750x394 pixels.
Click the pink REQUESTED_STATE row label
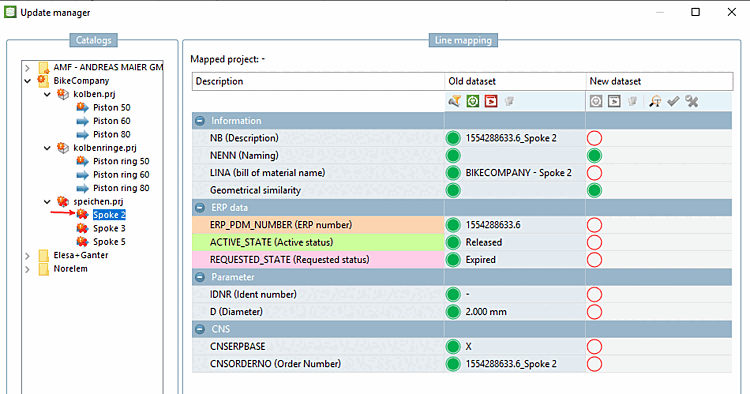click(319, 260)
